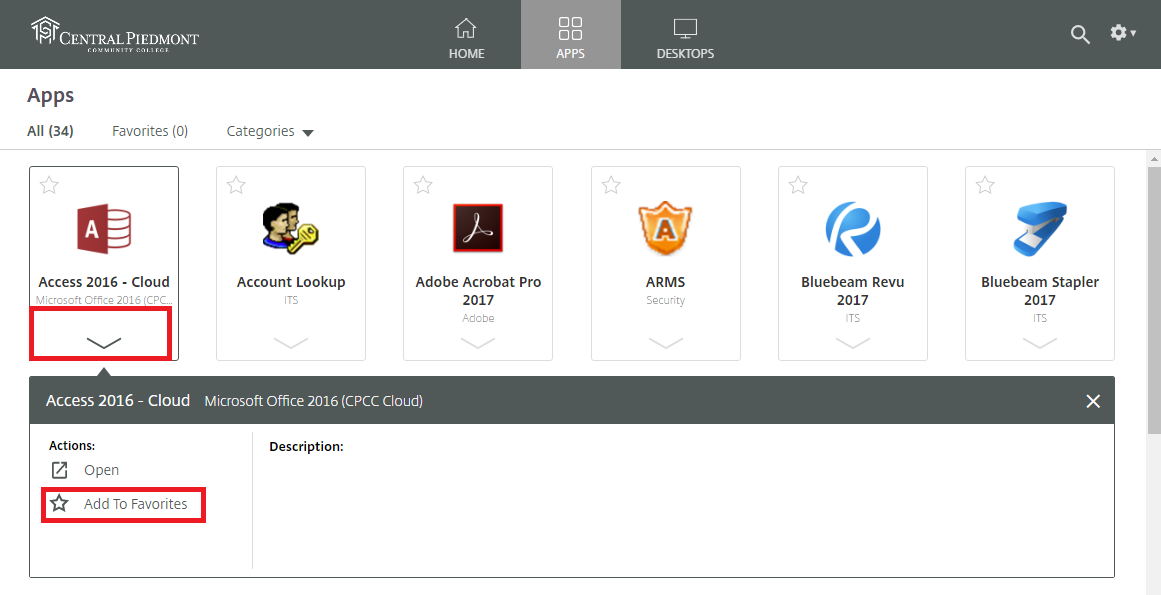Screen dimensions: 1161x595
Task: Open the settings gear menu
Action: [1122, 33]
